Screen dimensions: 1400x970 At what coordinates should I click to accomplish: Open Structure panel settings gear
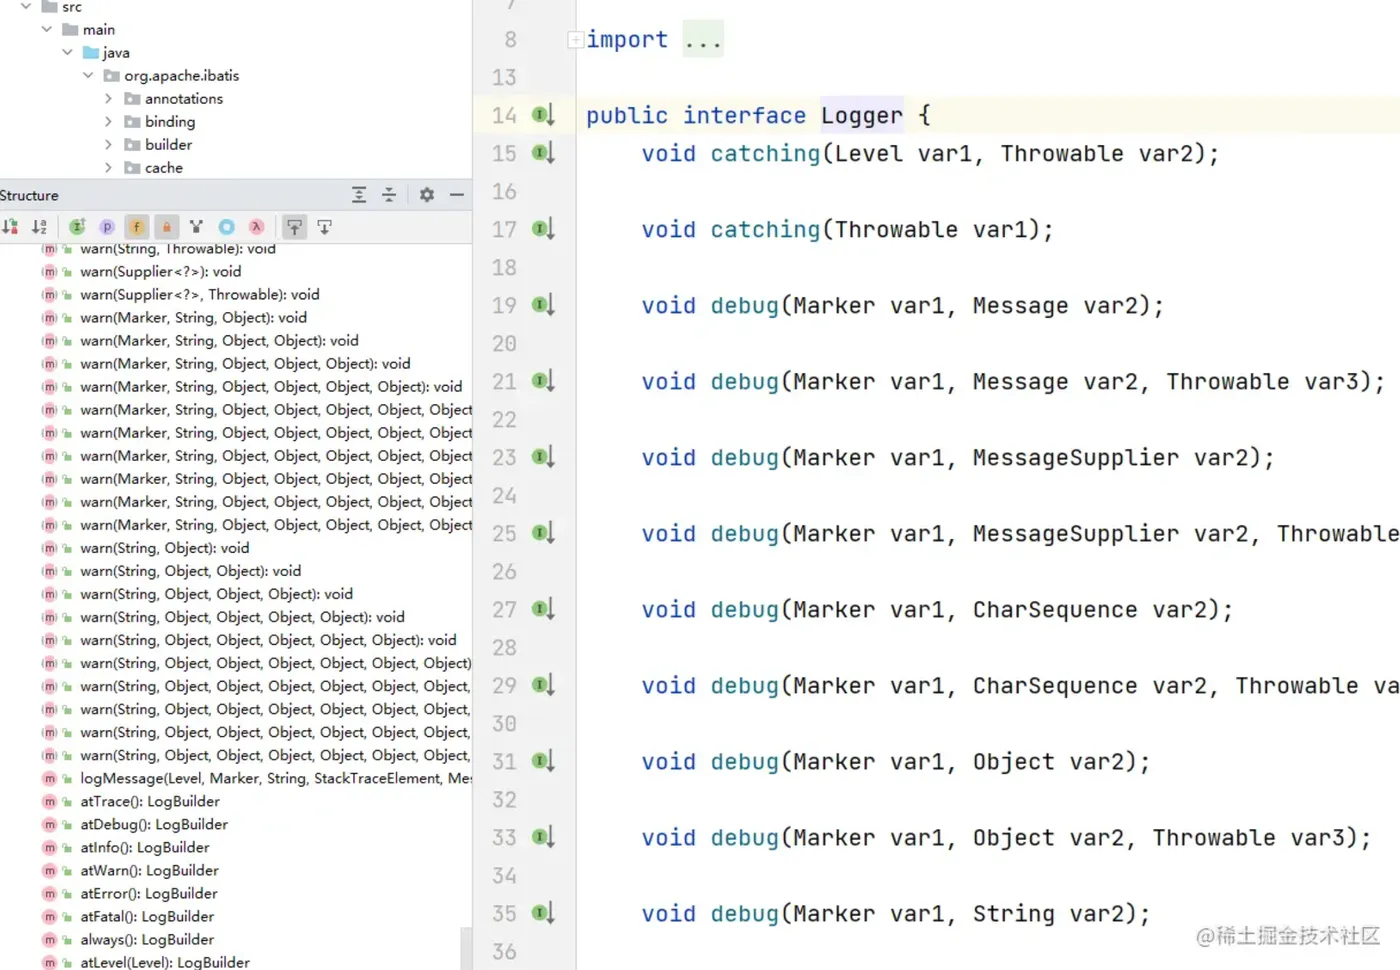(x=427, y=195)
